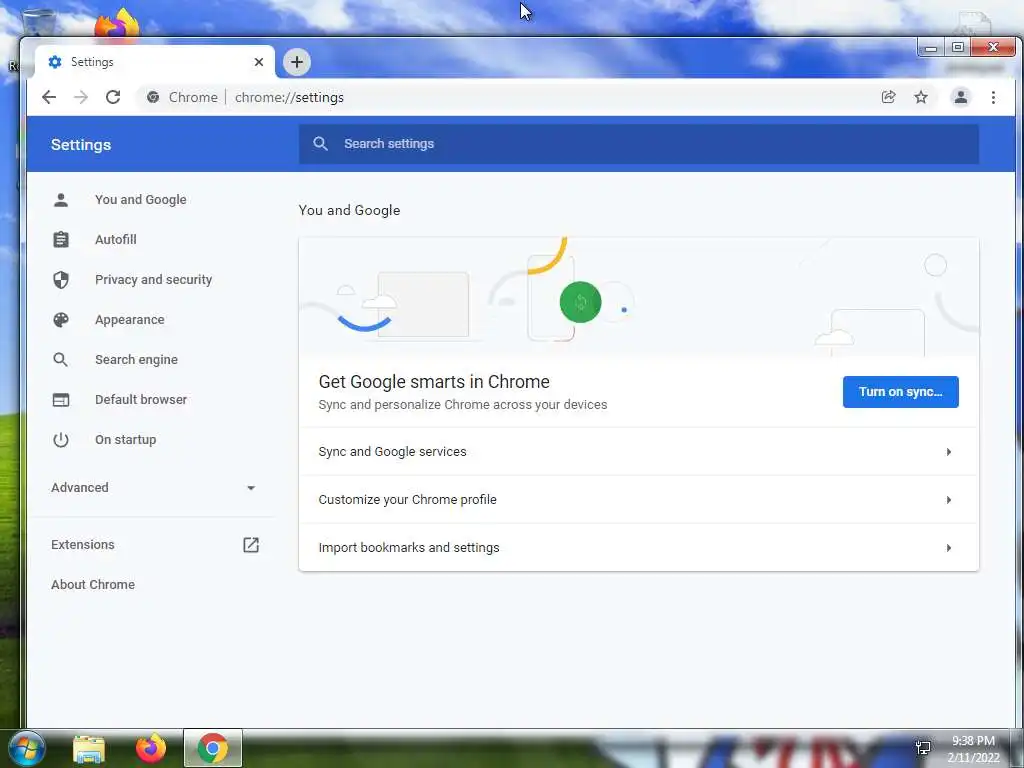1024x768 pixels.
Task: Open You and Google section
Action: click(x=140, y=200)
